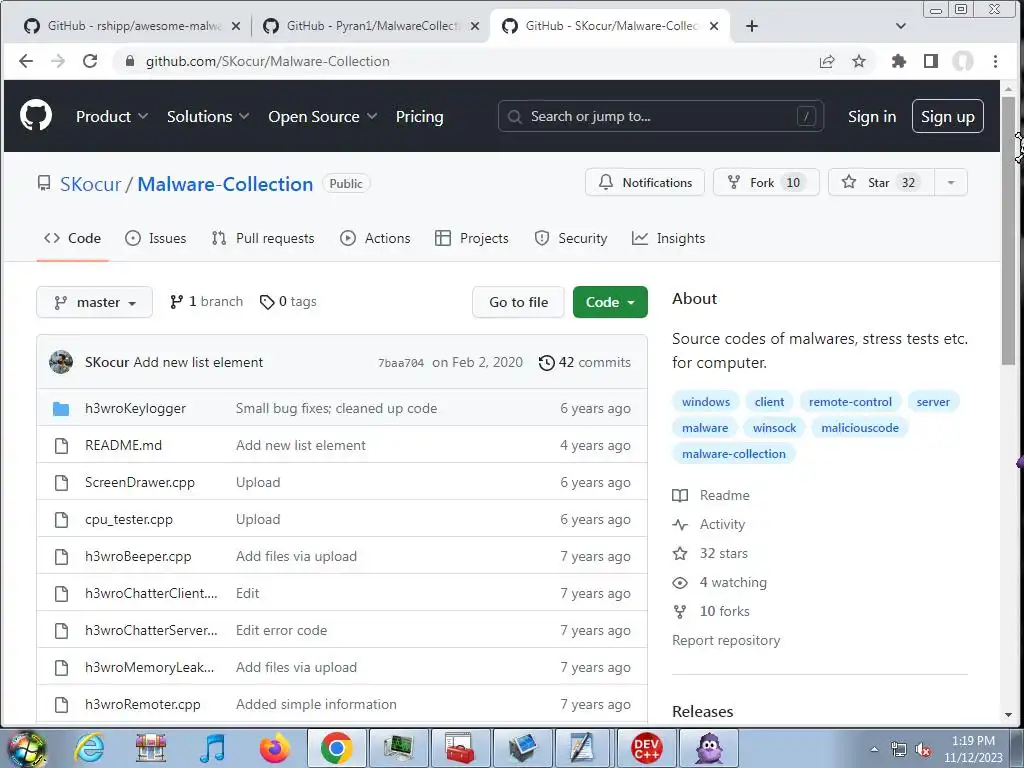This screenshot has width=1024, height=768.
Task: Open commit hash 7baa704
Action: tap(400, 363)
